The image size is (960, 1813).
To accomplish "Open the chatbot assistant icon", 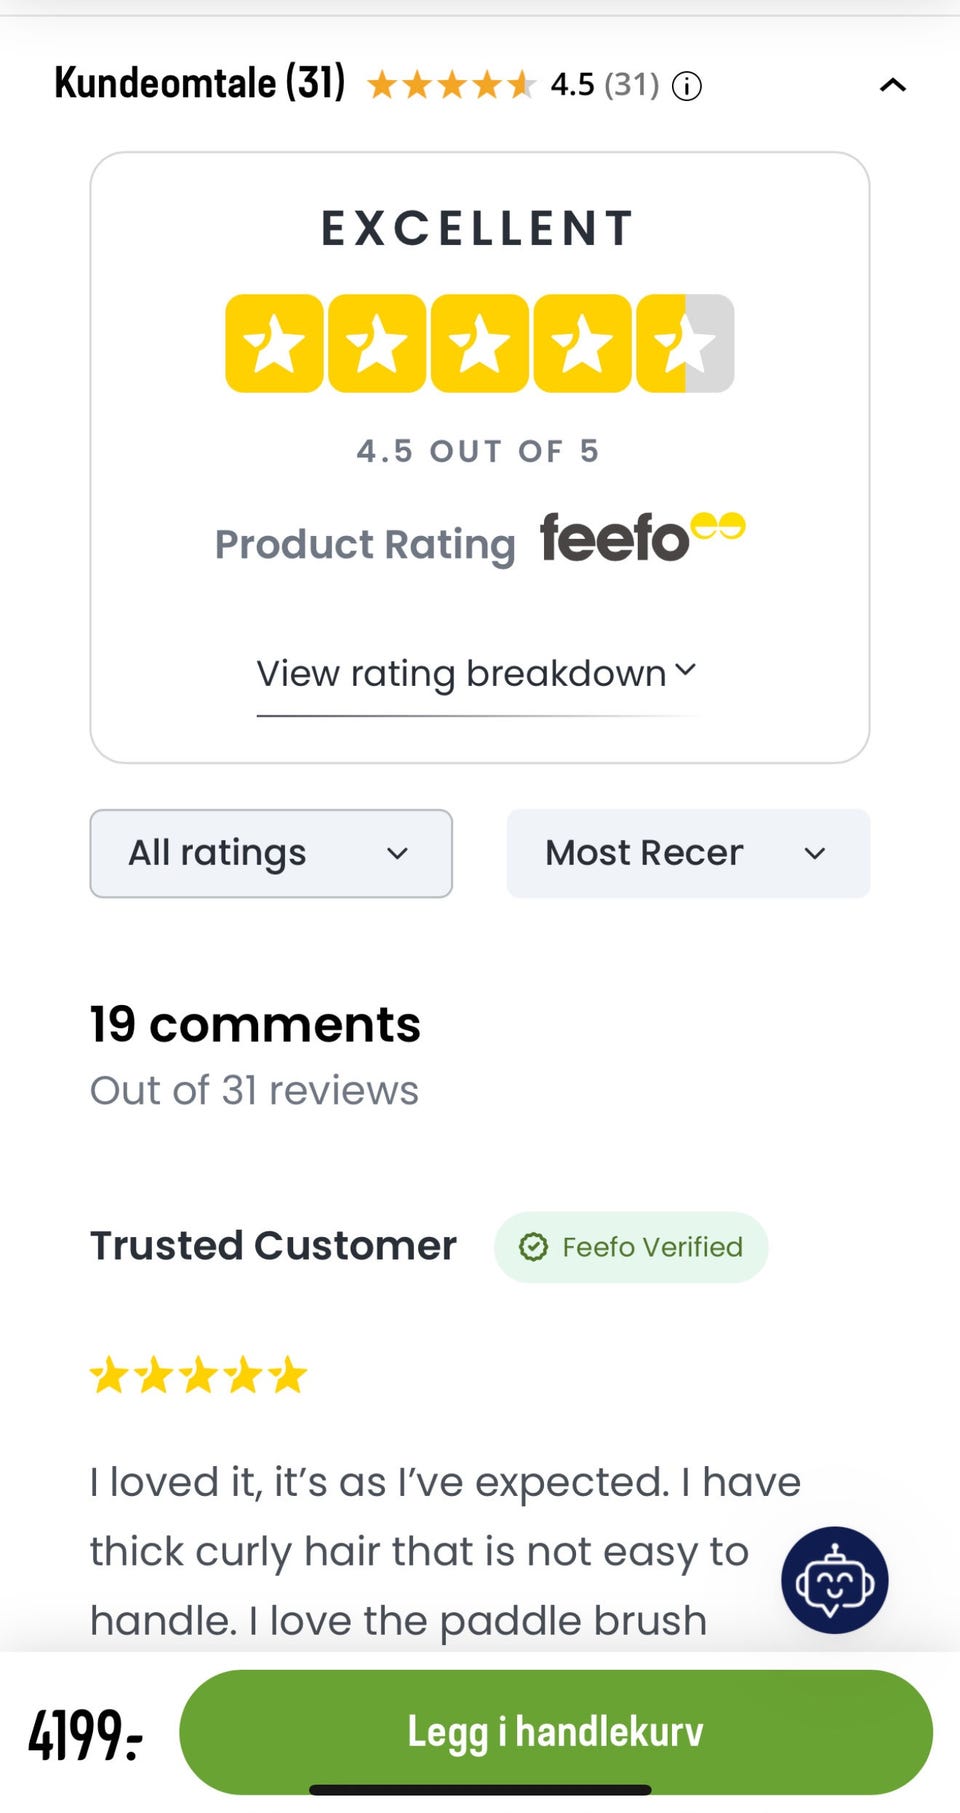I will (834, 1580).
